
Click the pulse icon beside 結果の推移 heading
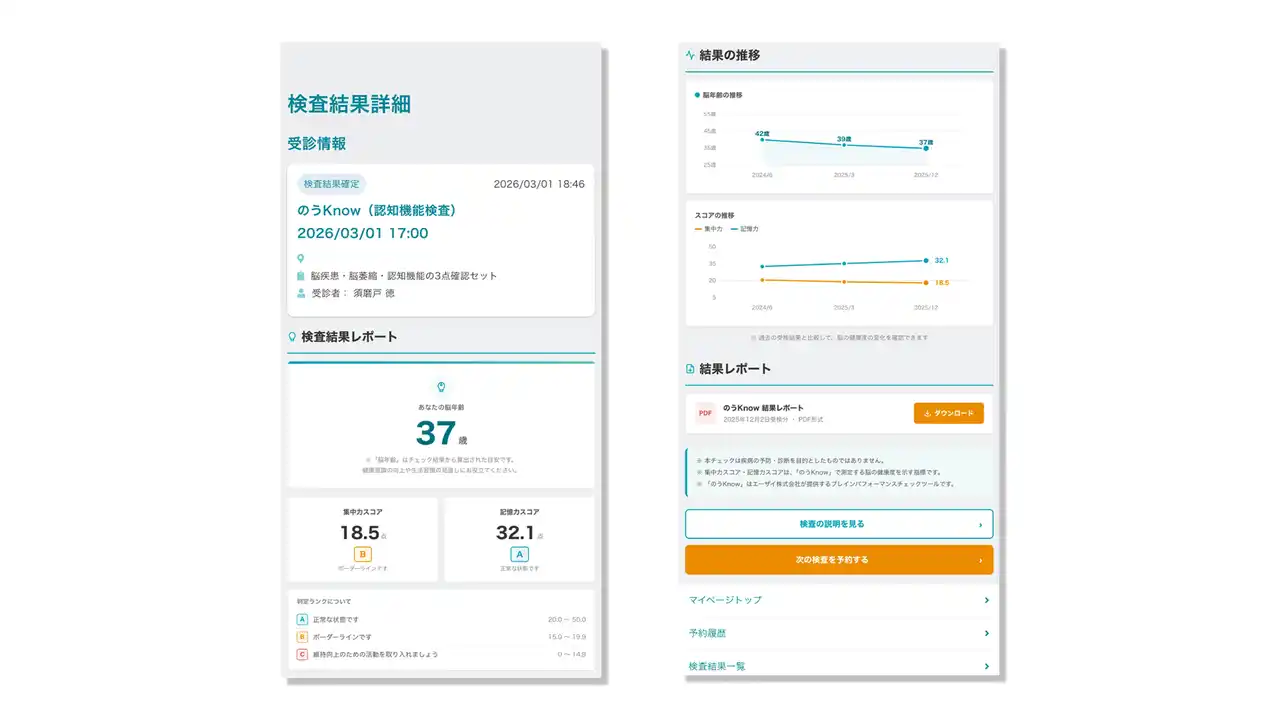point(690,56)
